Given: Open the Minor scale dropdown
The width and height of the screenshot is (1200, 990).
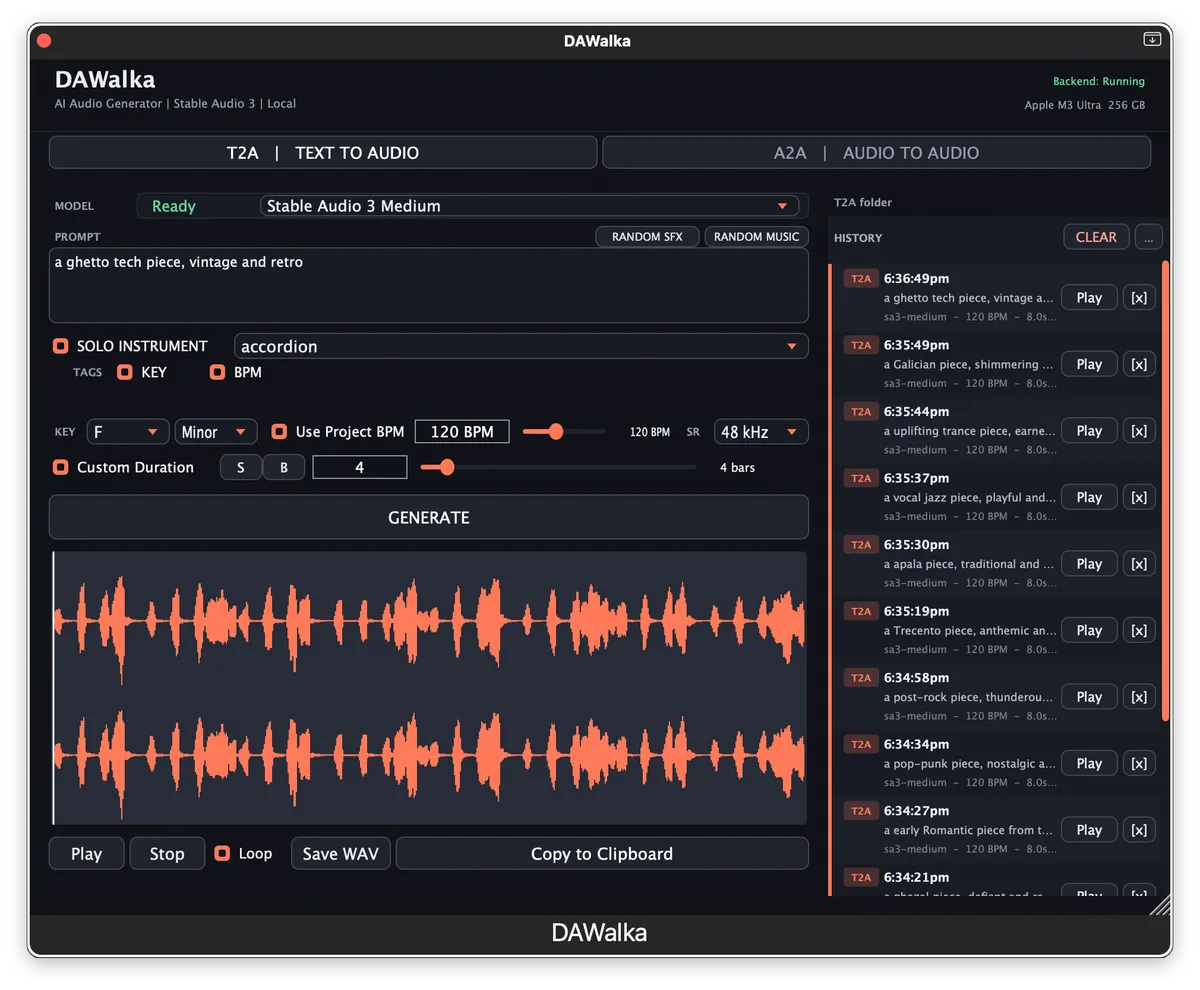Looking at the screenshot, I should coord(216,432).
